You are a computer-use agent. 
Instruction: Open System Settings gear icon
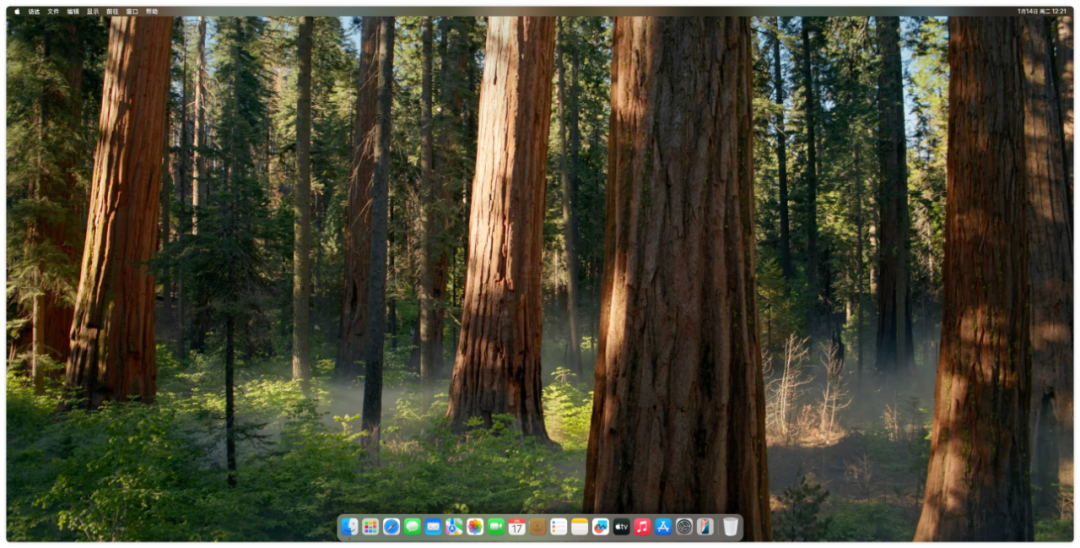684,526
